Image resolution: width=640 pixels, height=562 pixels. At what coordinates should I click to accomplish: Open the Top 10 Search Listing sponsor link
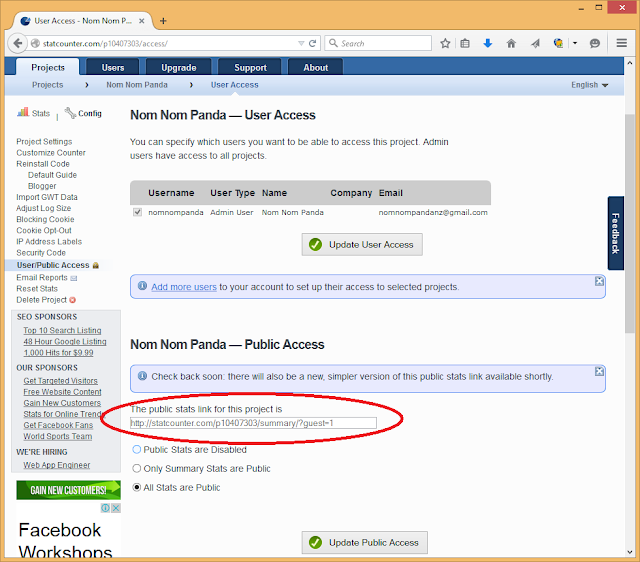pyautogui.click(x=62, y=330)
